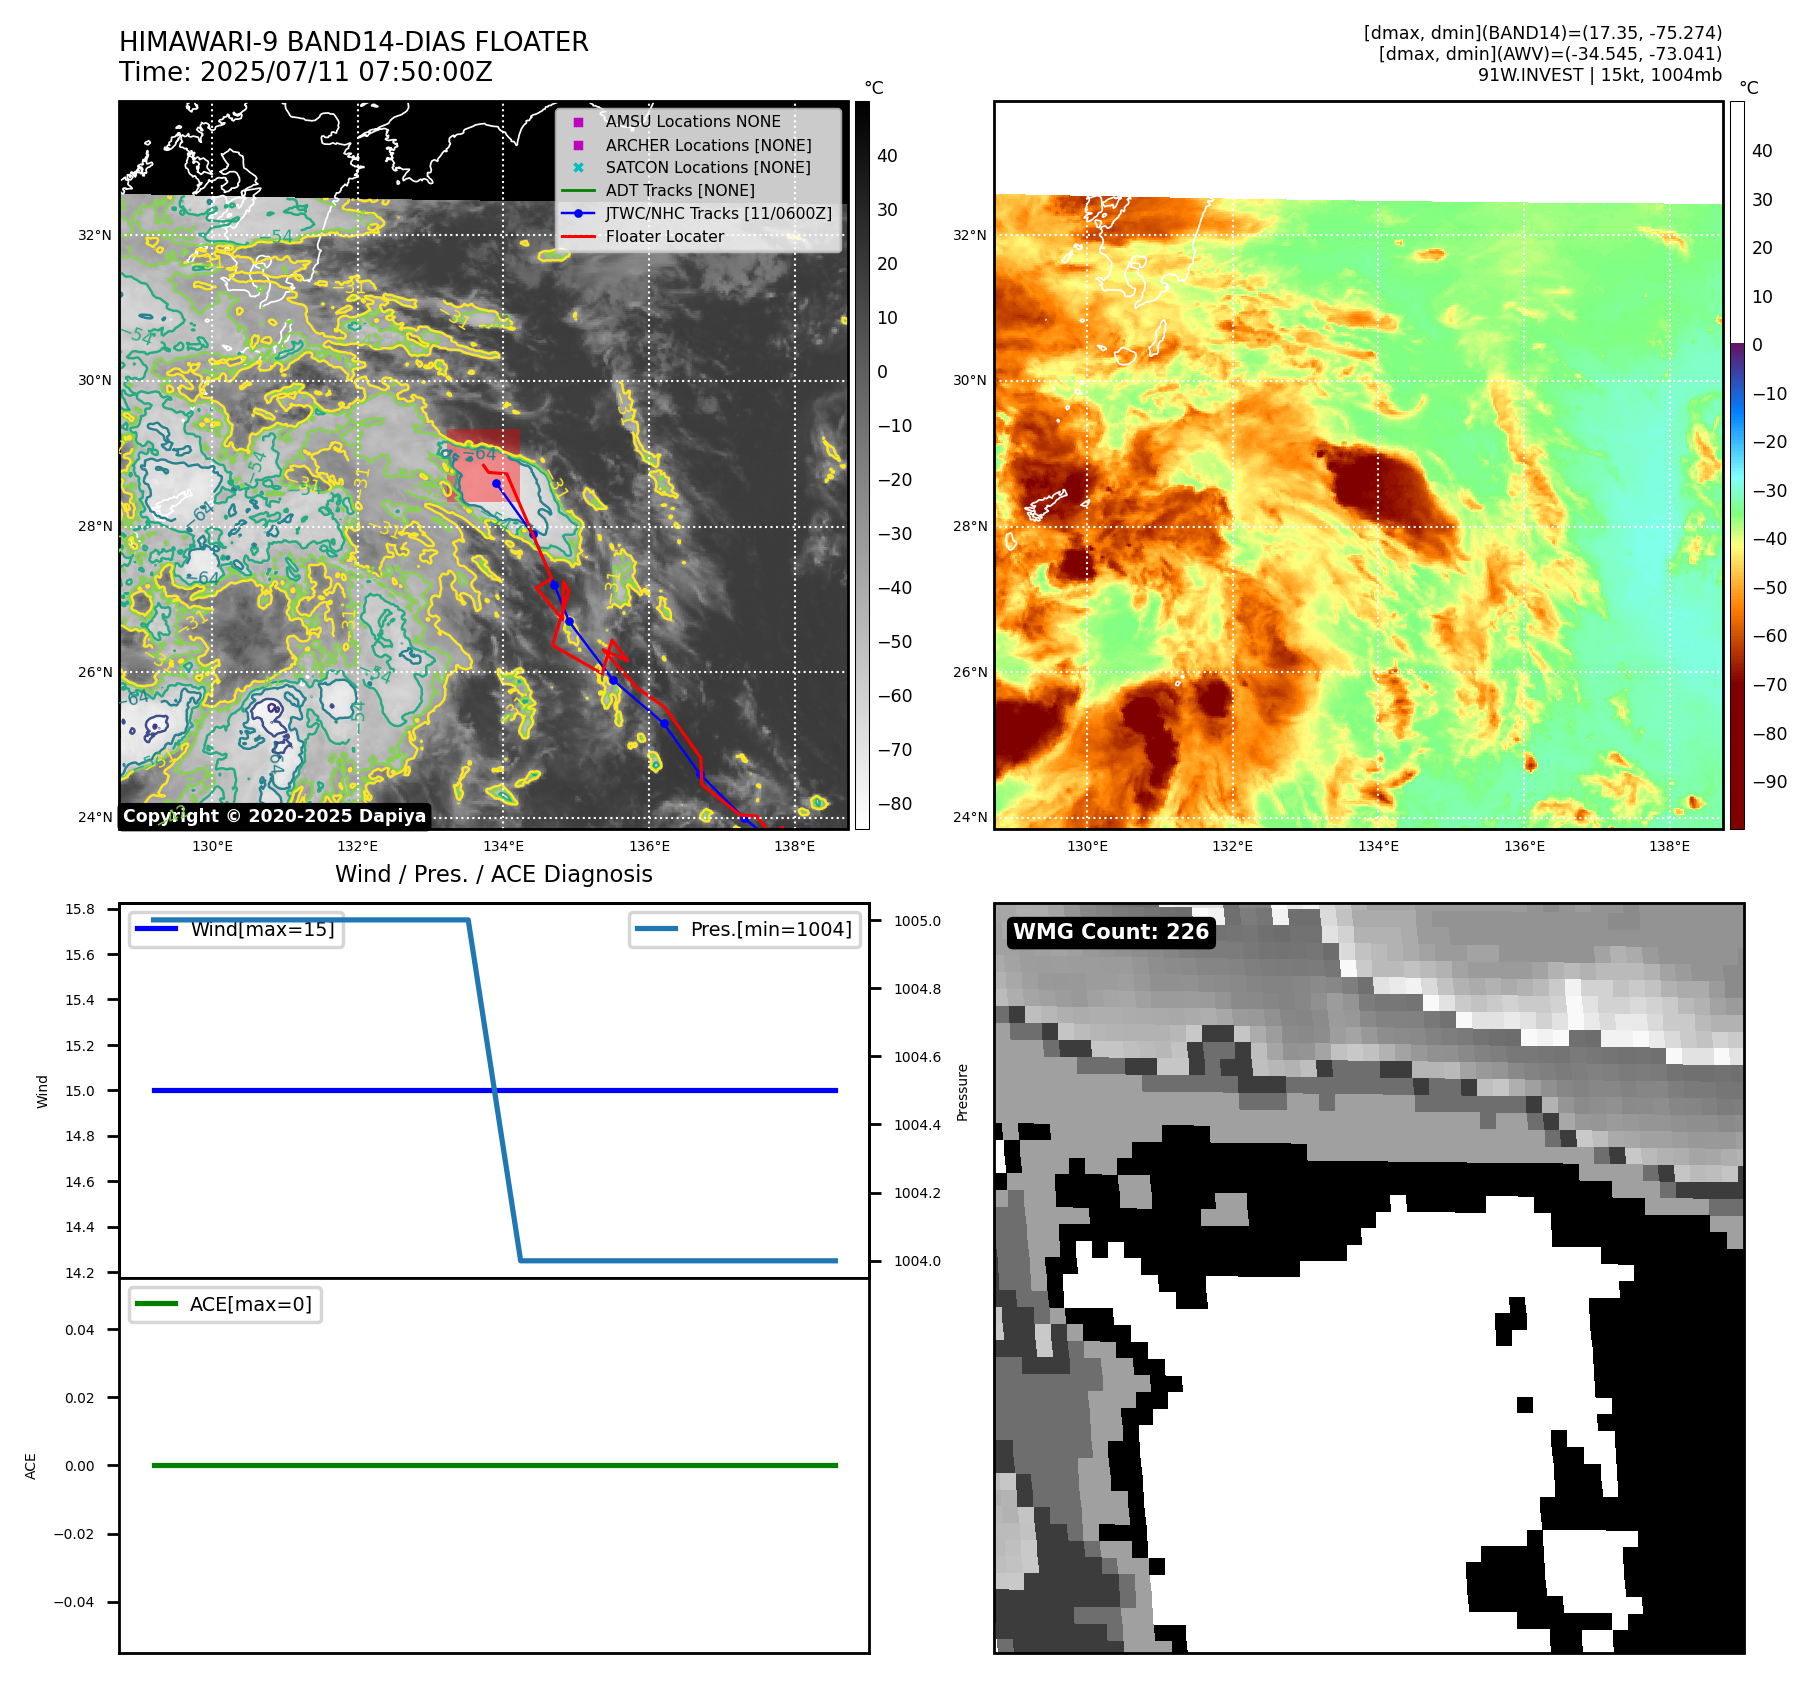This screenshot has width=1813, height=1690.
Task: Click the 0.04 ACE axis tick label
Action: (x=80, y=1330)
